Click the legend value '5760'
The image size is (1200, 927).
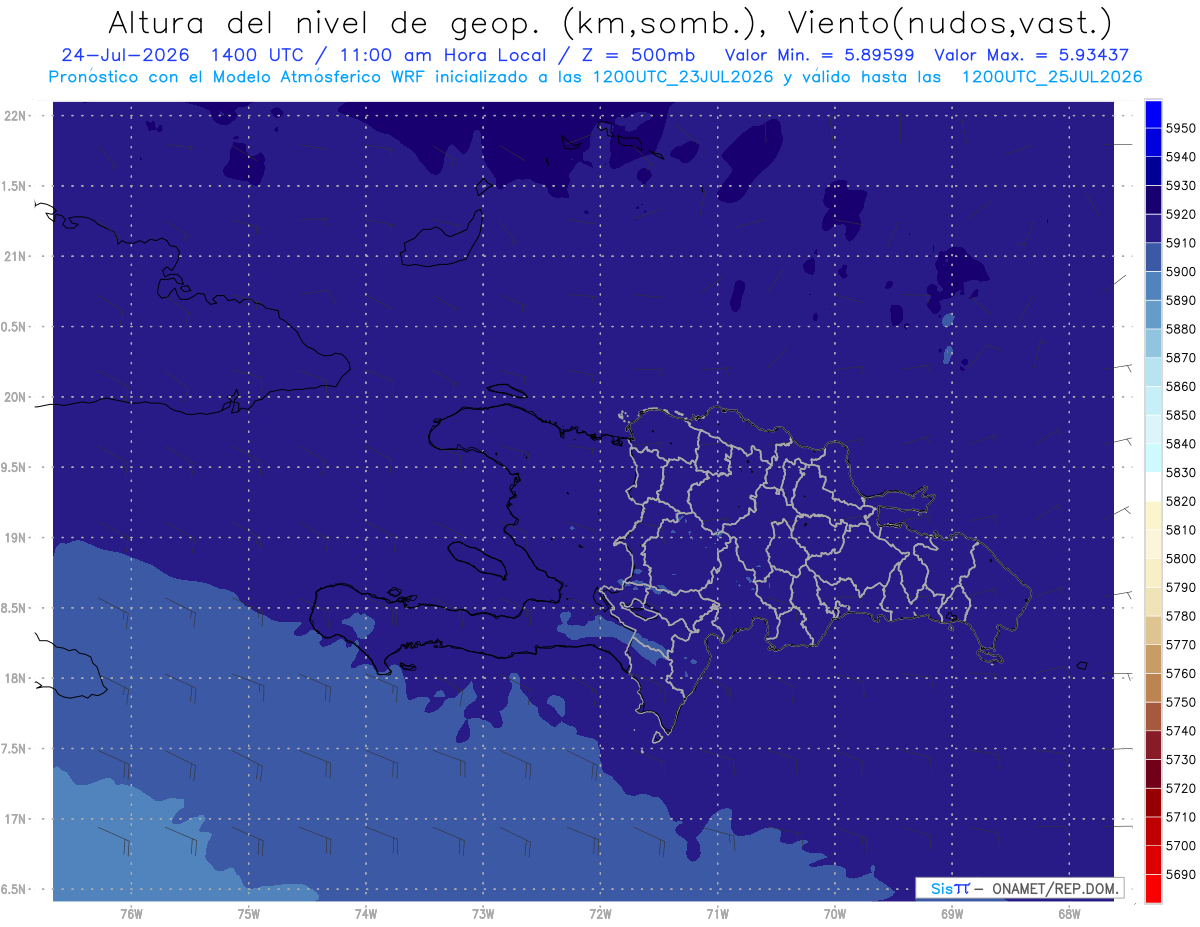tap(1180, 673)
